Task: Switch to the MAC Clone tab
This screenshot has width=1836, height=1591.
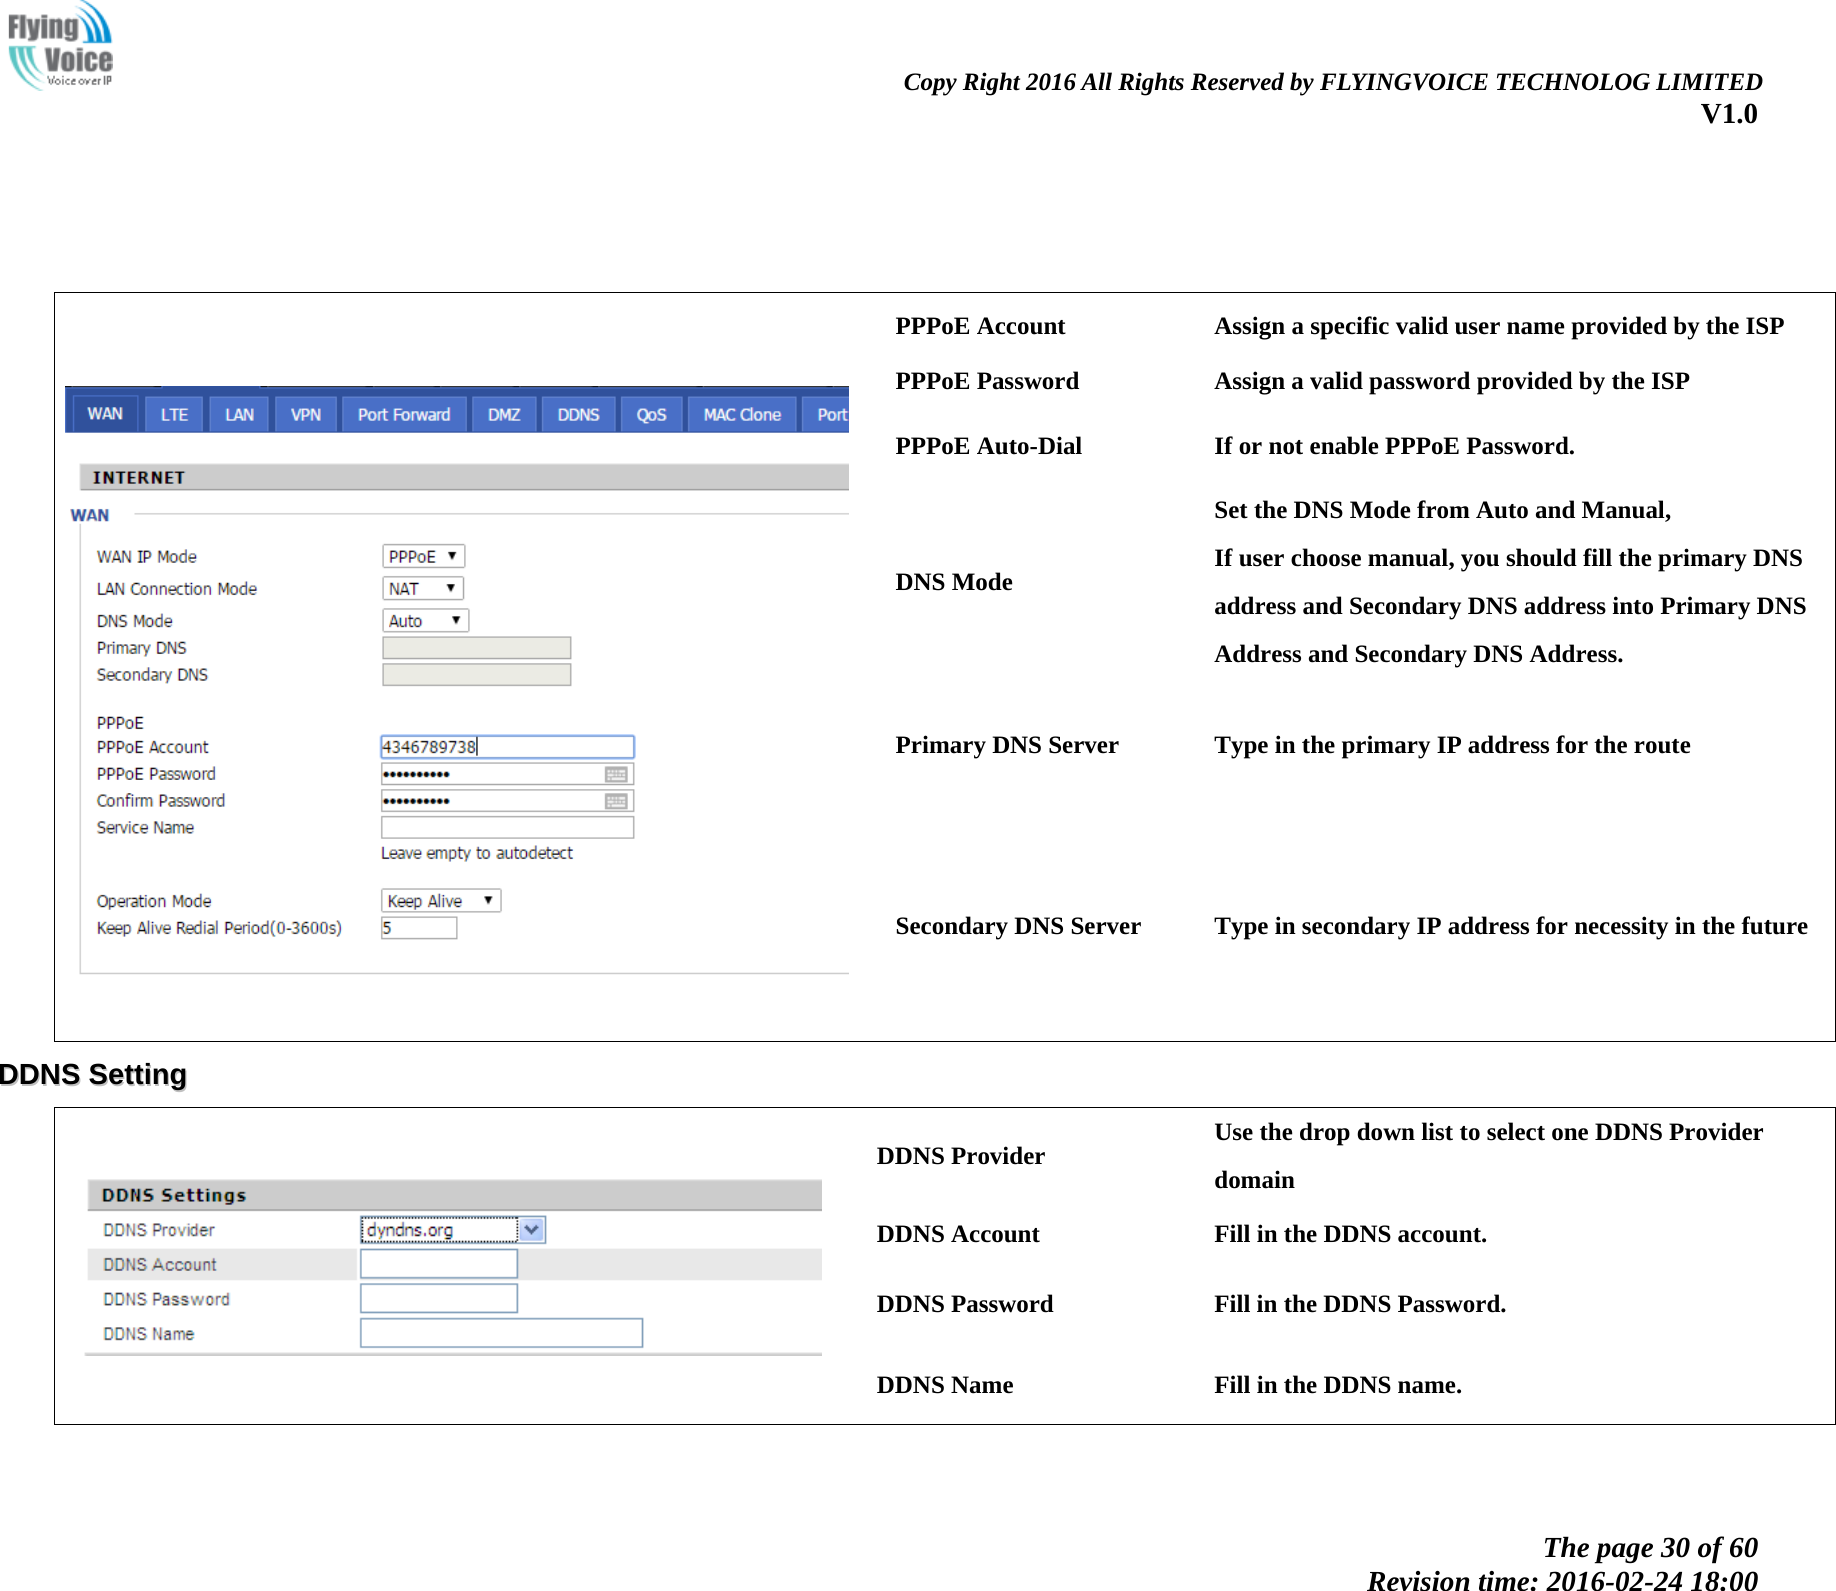Action: (x=741, y=413)
